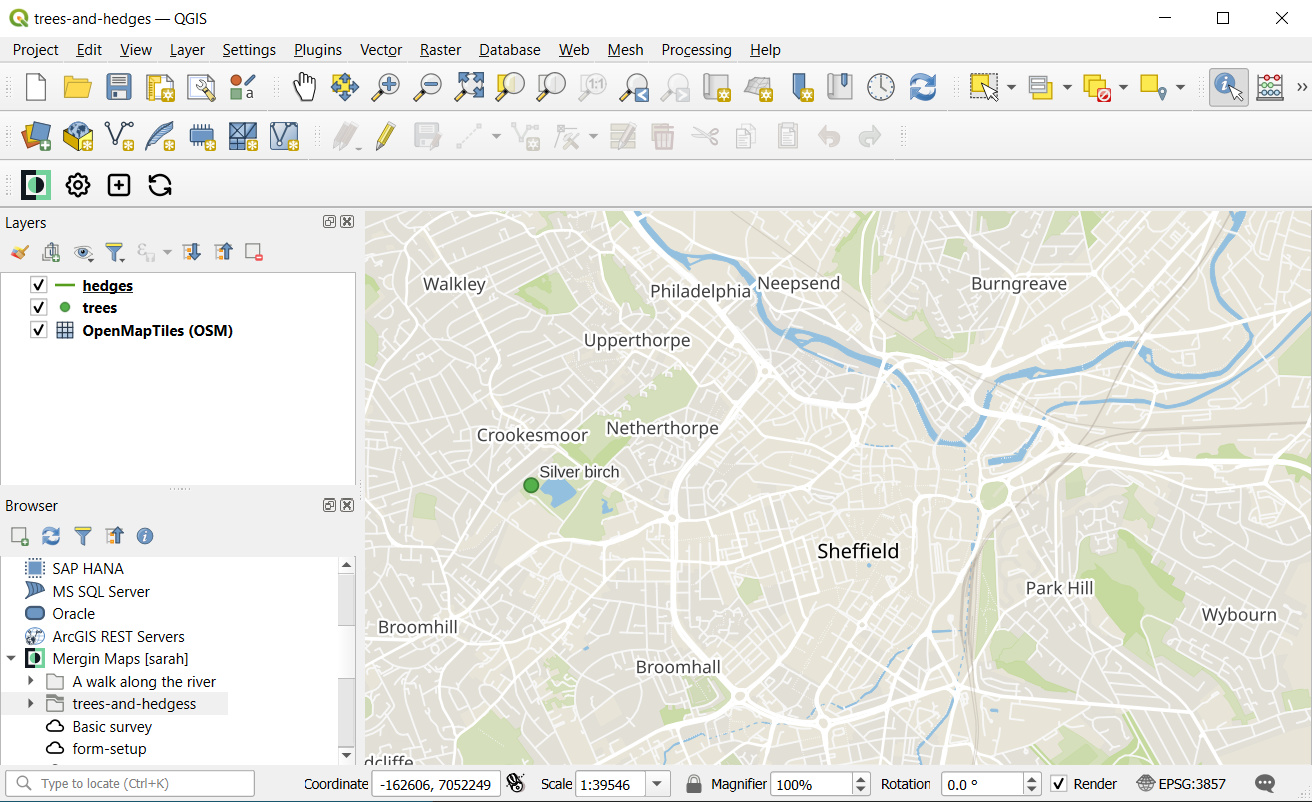Open the Scale dropdown arrow

[x=658, y=784]
